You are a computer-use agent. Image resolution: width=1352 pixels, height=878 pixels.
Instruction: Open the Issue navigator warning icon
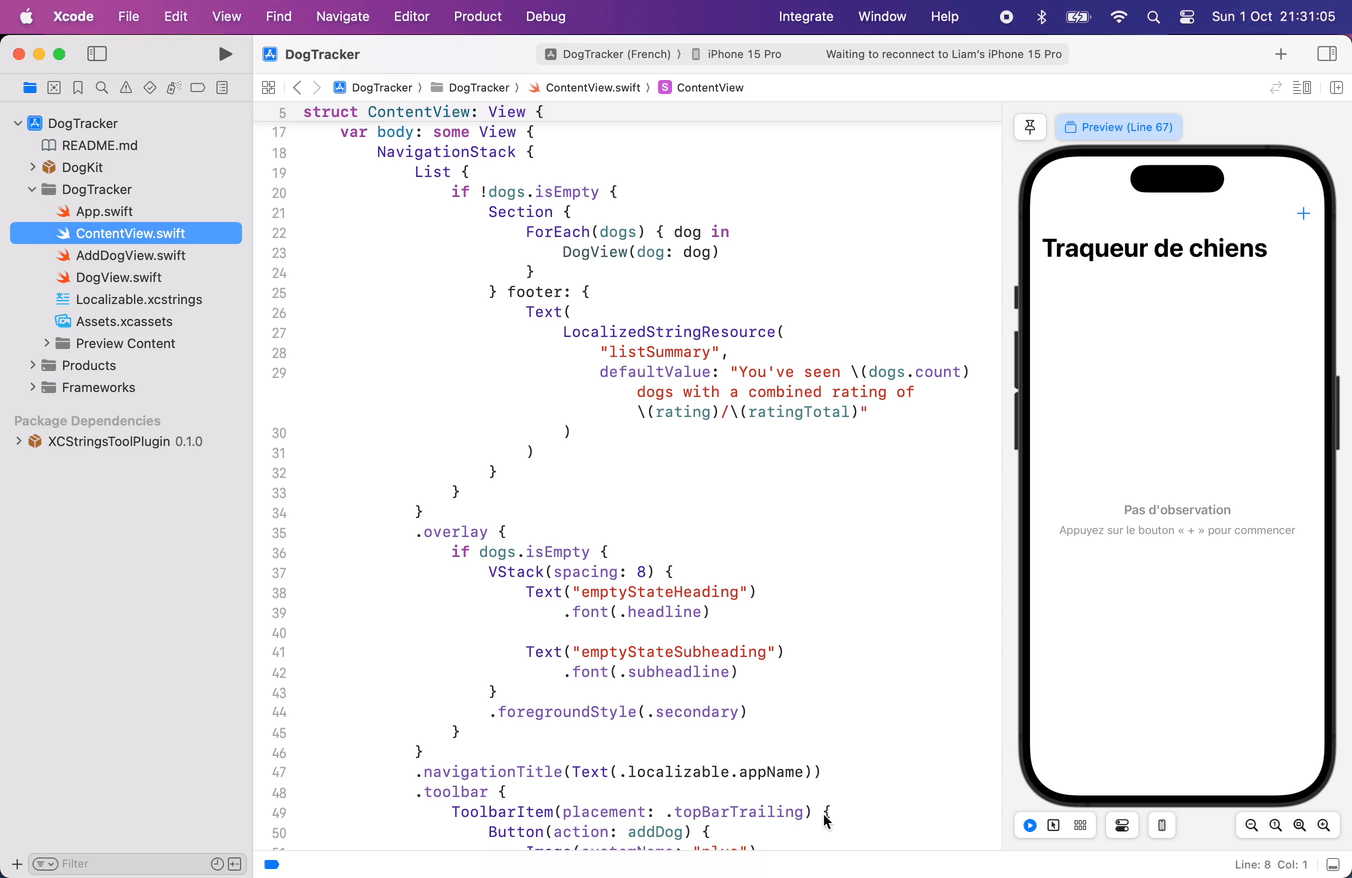(x=126, y=88)
